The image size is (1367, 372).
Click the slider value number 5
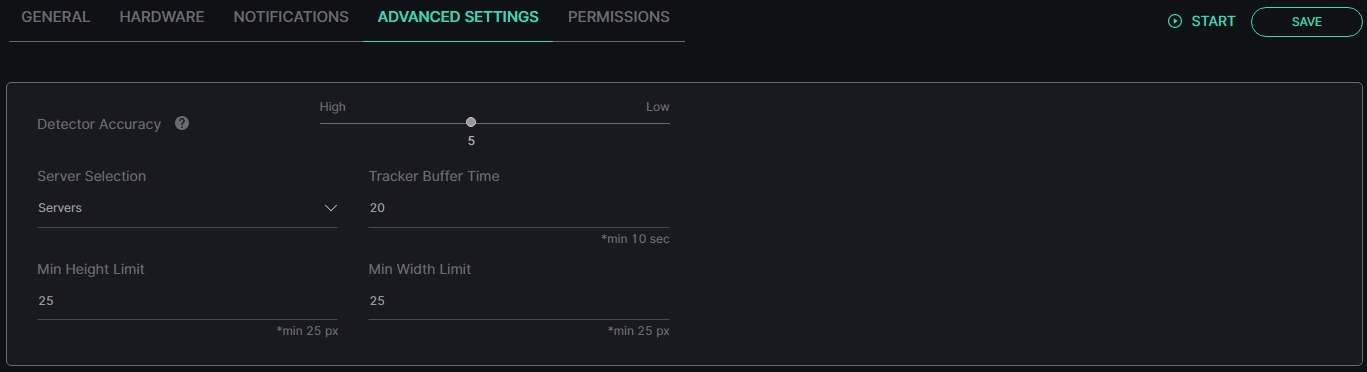(x=471, y=141)
